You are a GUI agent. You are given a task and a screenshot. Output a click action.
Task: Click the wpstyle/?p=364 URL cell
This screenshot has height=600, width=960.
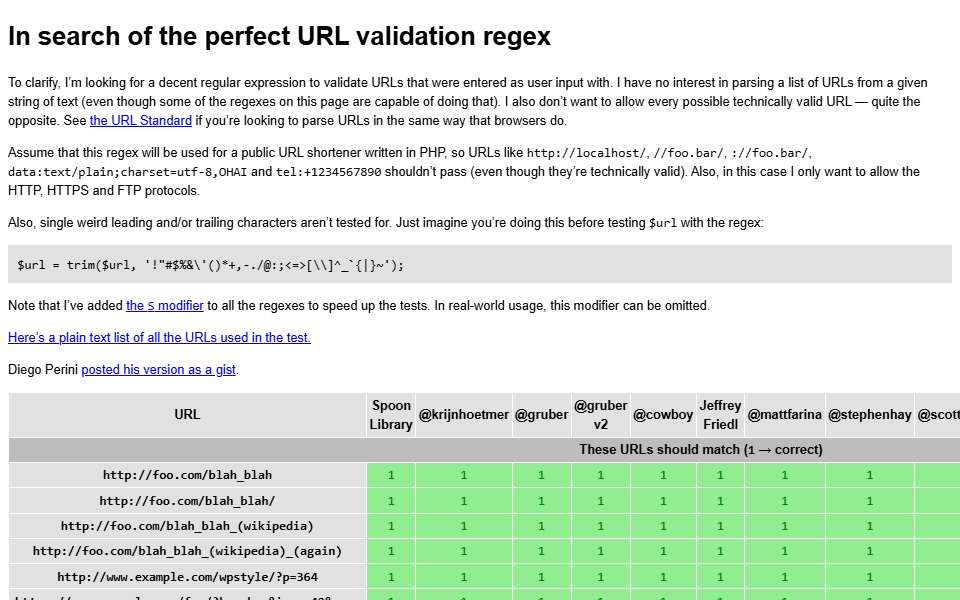click(x=187, y=577)
